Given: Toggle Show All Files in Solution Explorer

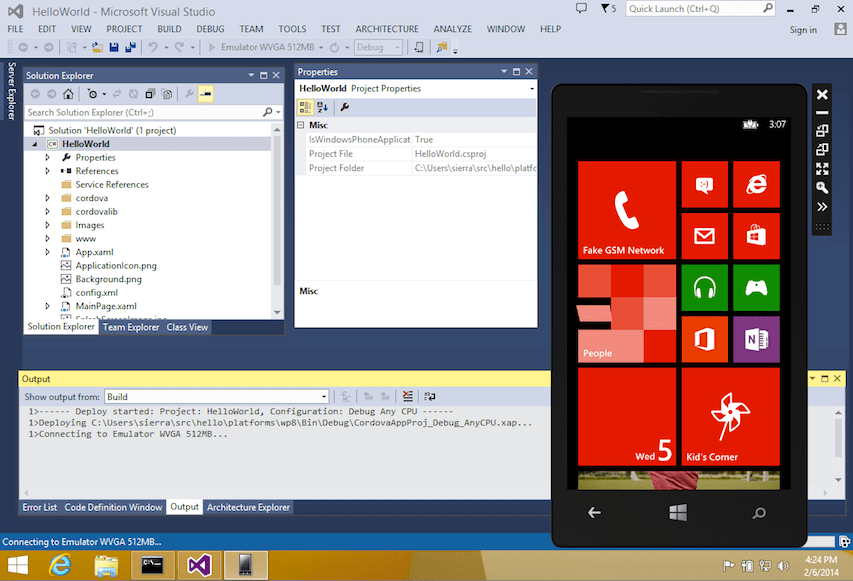Looking at the screenshot, I should [165, 93].
